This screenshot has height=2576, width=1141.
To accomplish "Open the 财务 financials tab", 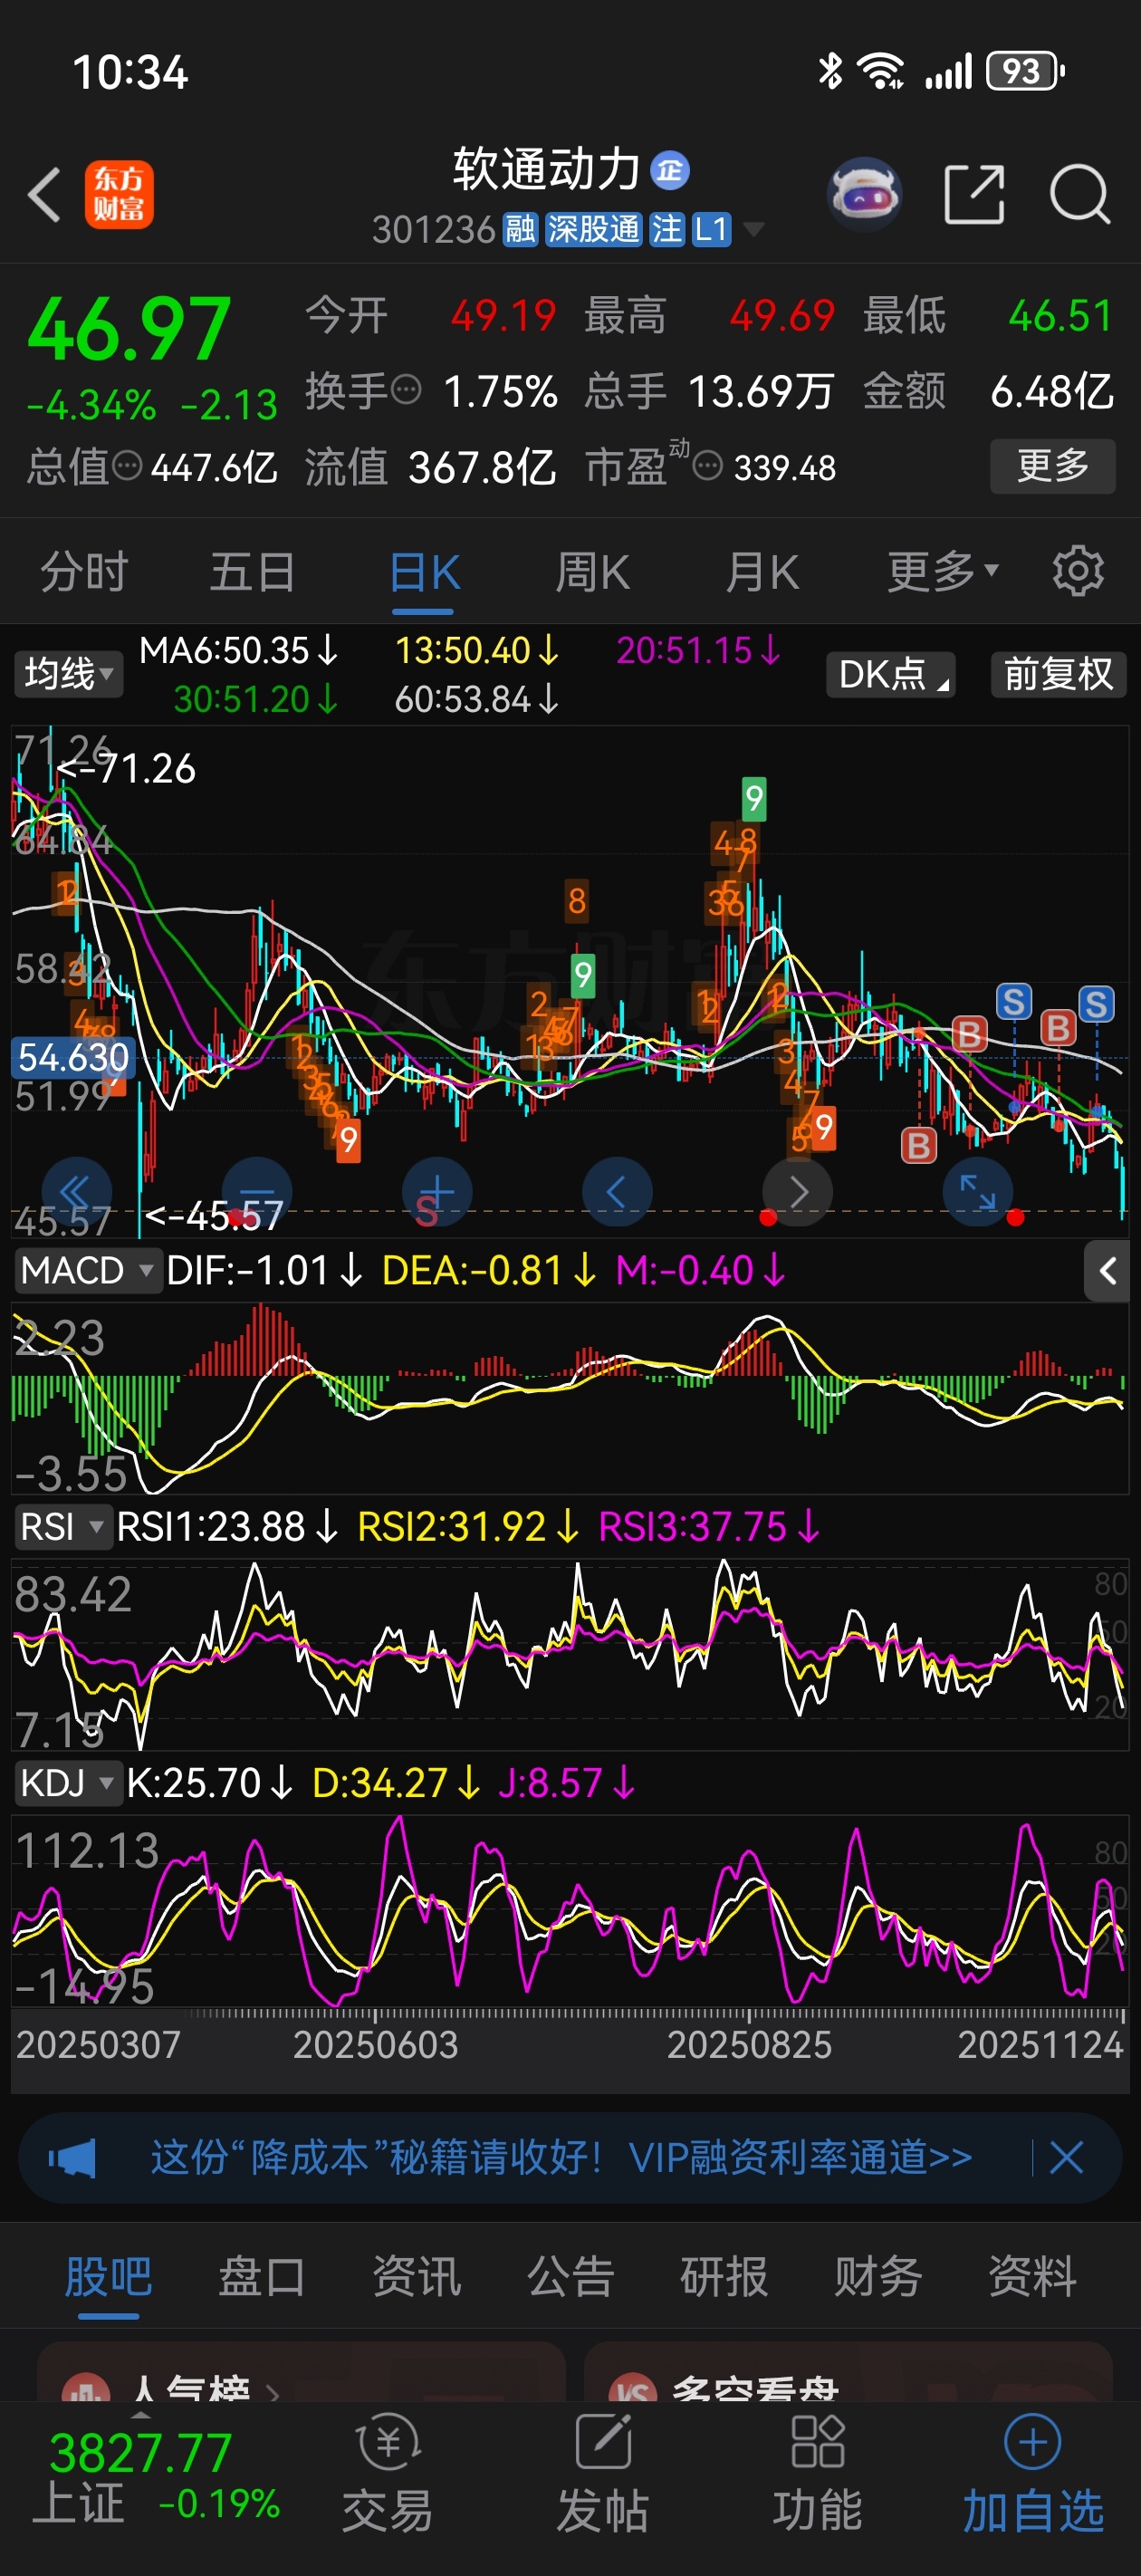I will [x=878, y=2276].
